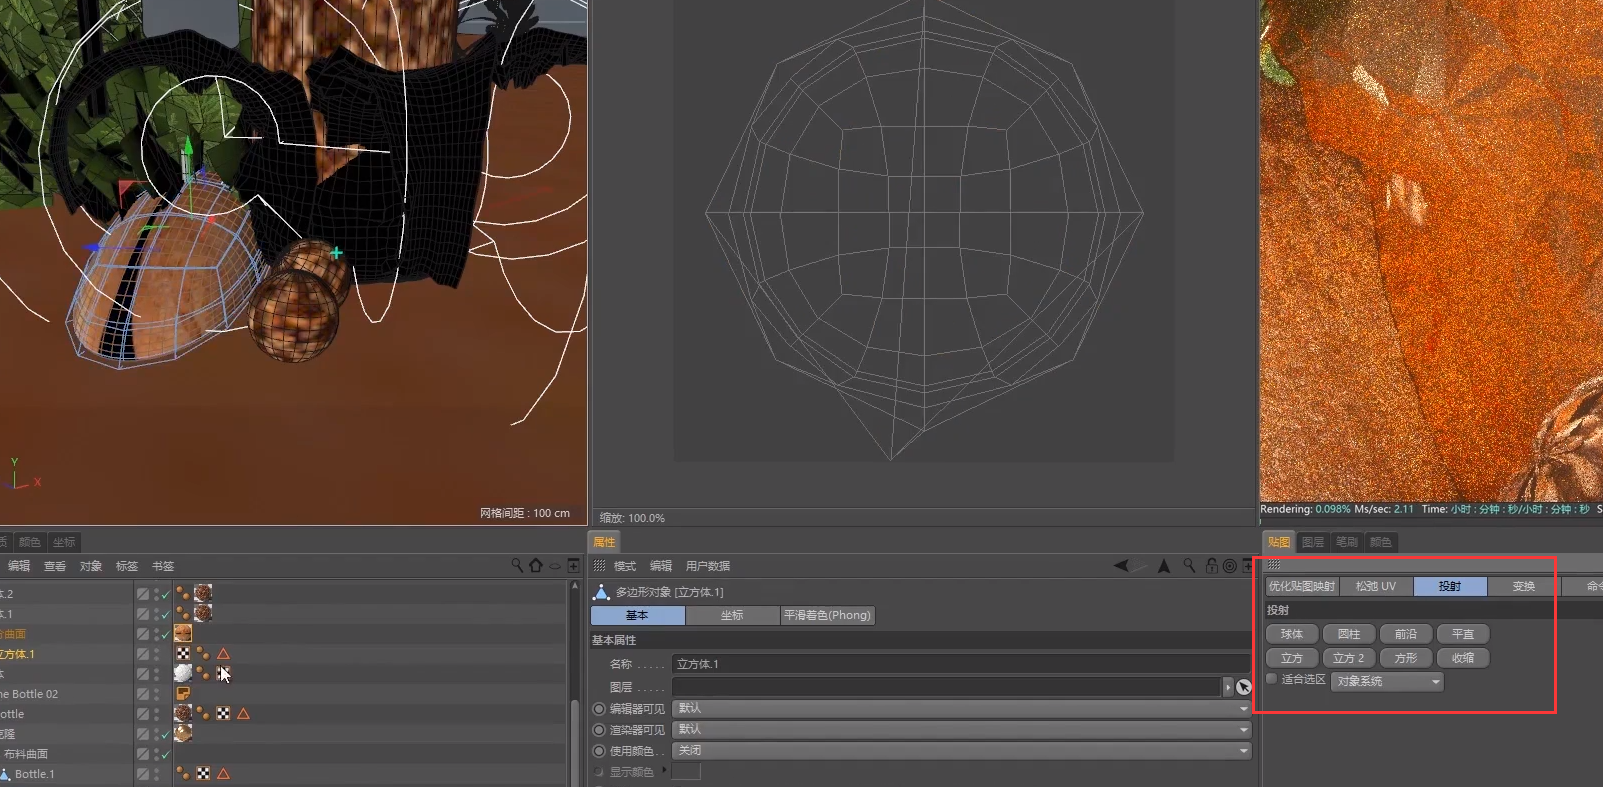Select the checkerboard UVW tag on Bottle.1 row
The height and width of the screenshot is (787, 1603).
204,773
